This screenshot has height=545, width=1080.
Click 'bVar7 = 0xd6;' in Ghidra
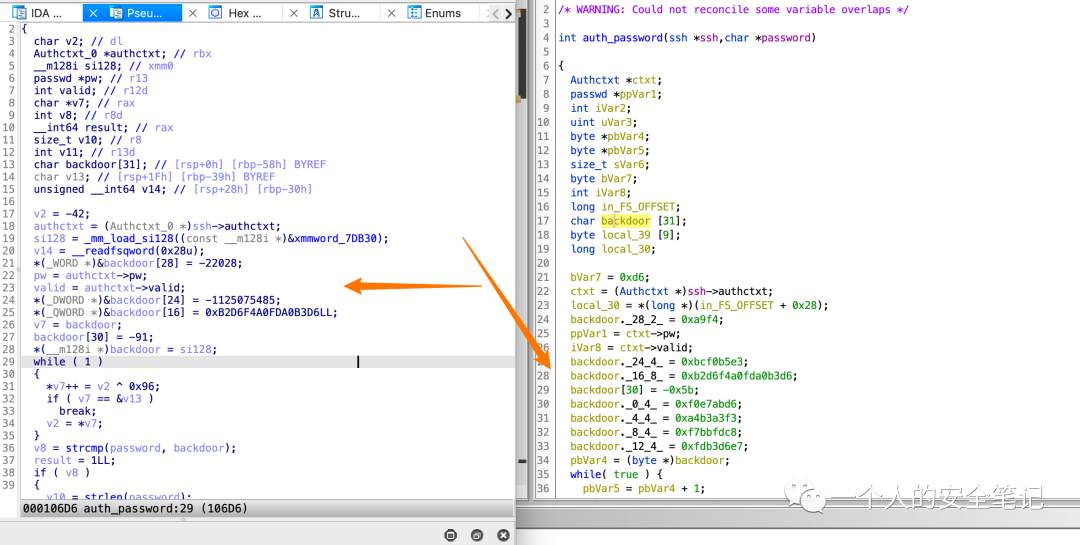[610, 277]
